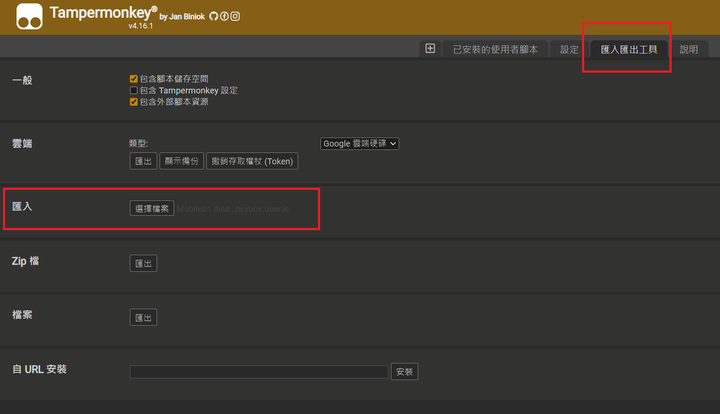This screenshot has width=720, height=414.
Task: Open the Facebook icon link in header
Action: point(224,17)
